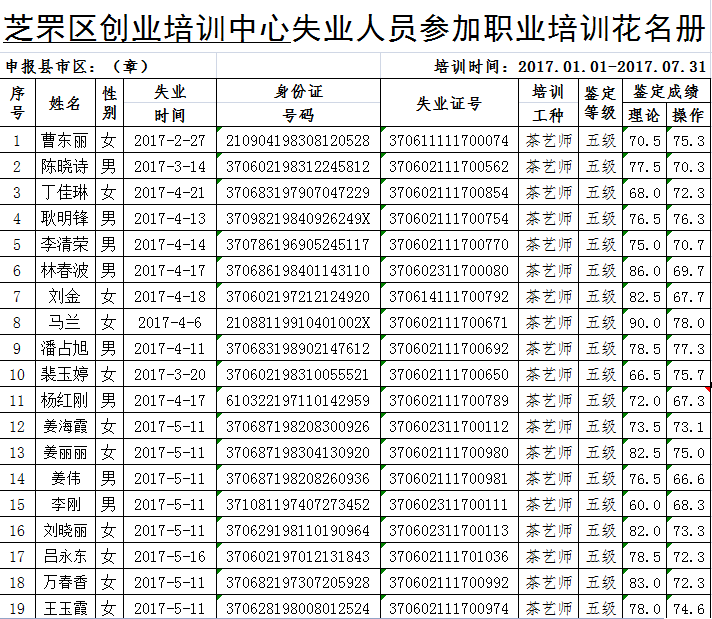Select gender cell in 马兰 row
This screenshot has width=712, height=619.
[109, 322]
